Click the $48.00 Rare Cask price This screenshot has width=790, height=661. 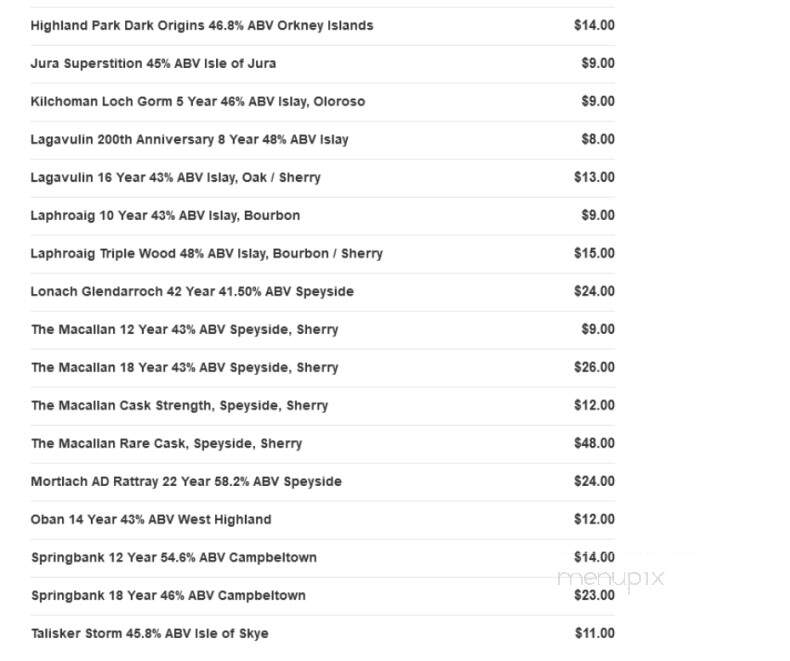coord(595,443)
